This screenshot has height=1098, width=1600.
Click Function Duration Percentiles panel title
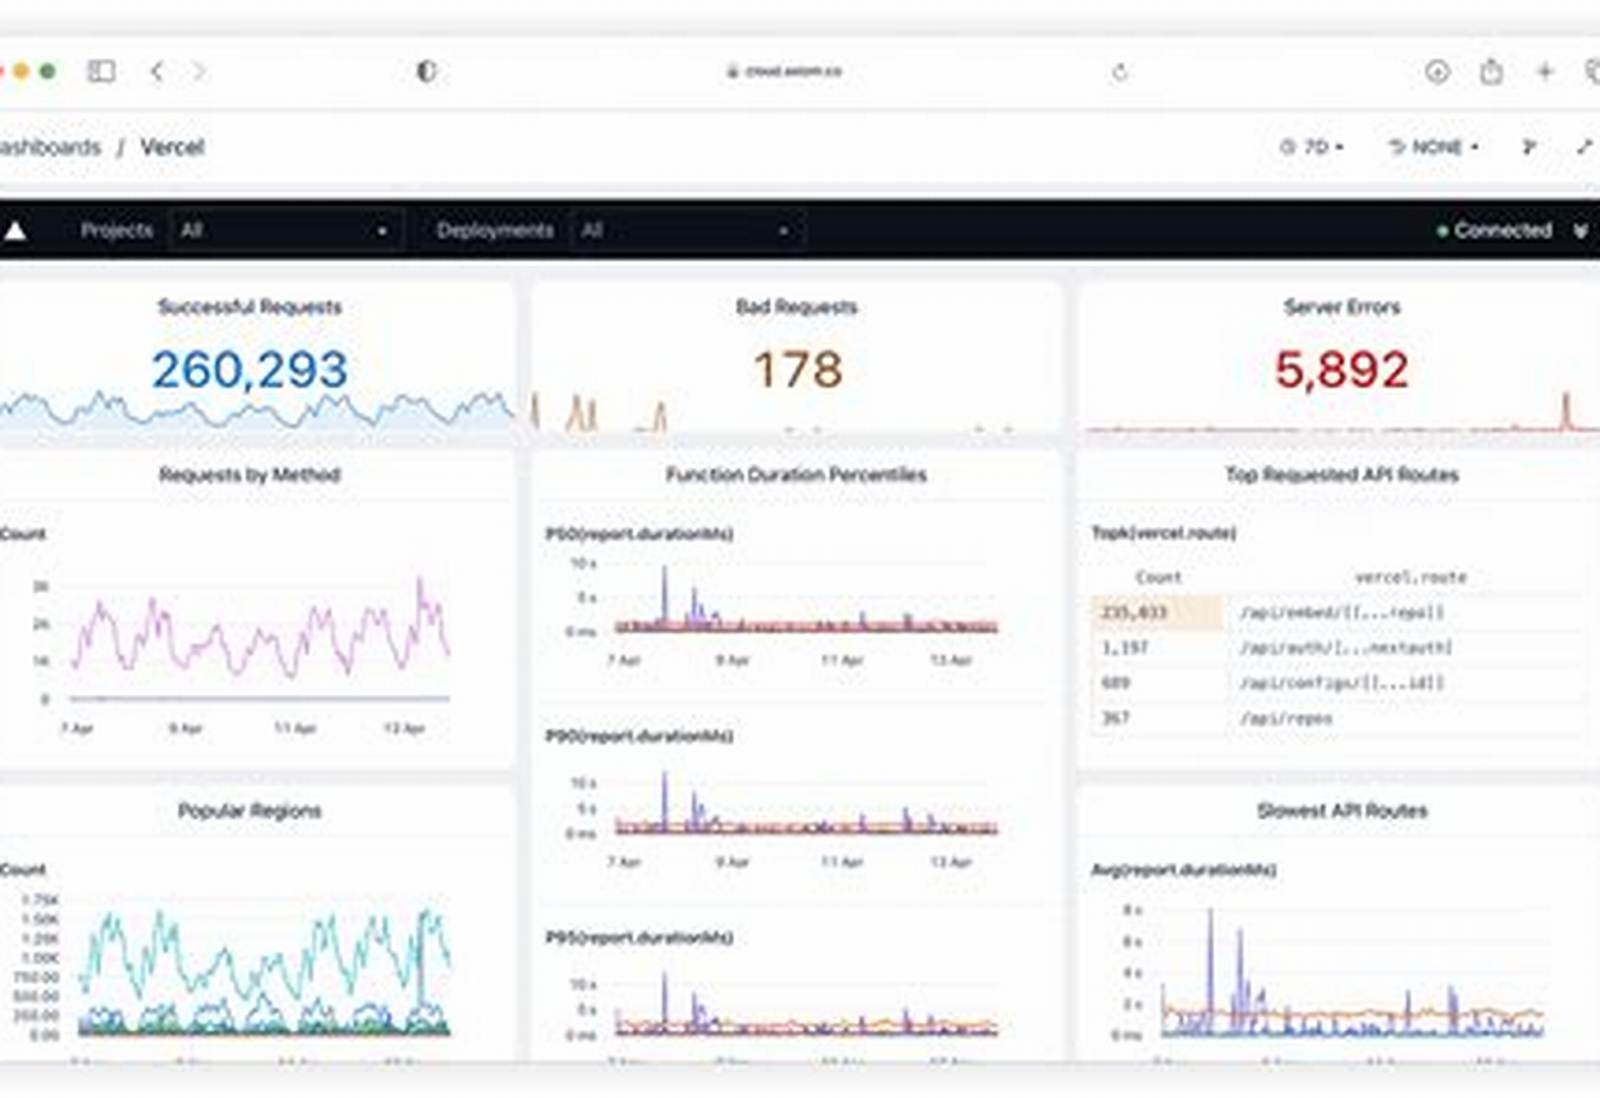796,474
